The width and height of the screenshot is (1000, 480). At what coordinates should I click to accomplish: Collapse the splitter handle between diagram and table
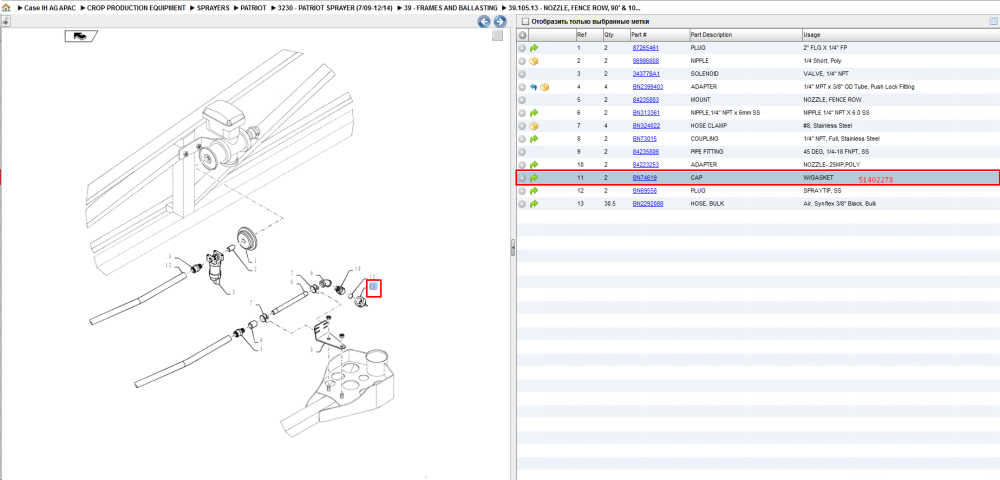(513, 248)
